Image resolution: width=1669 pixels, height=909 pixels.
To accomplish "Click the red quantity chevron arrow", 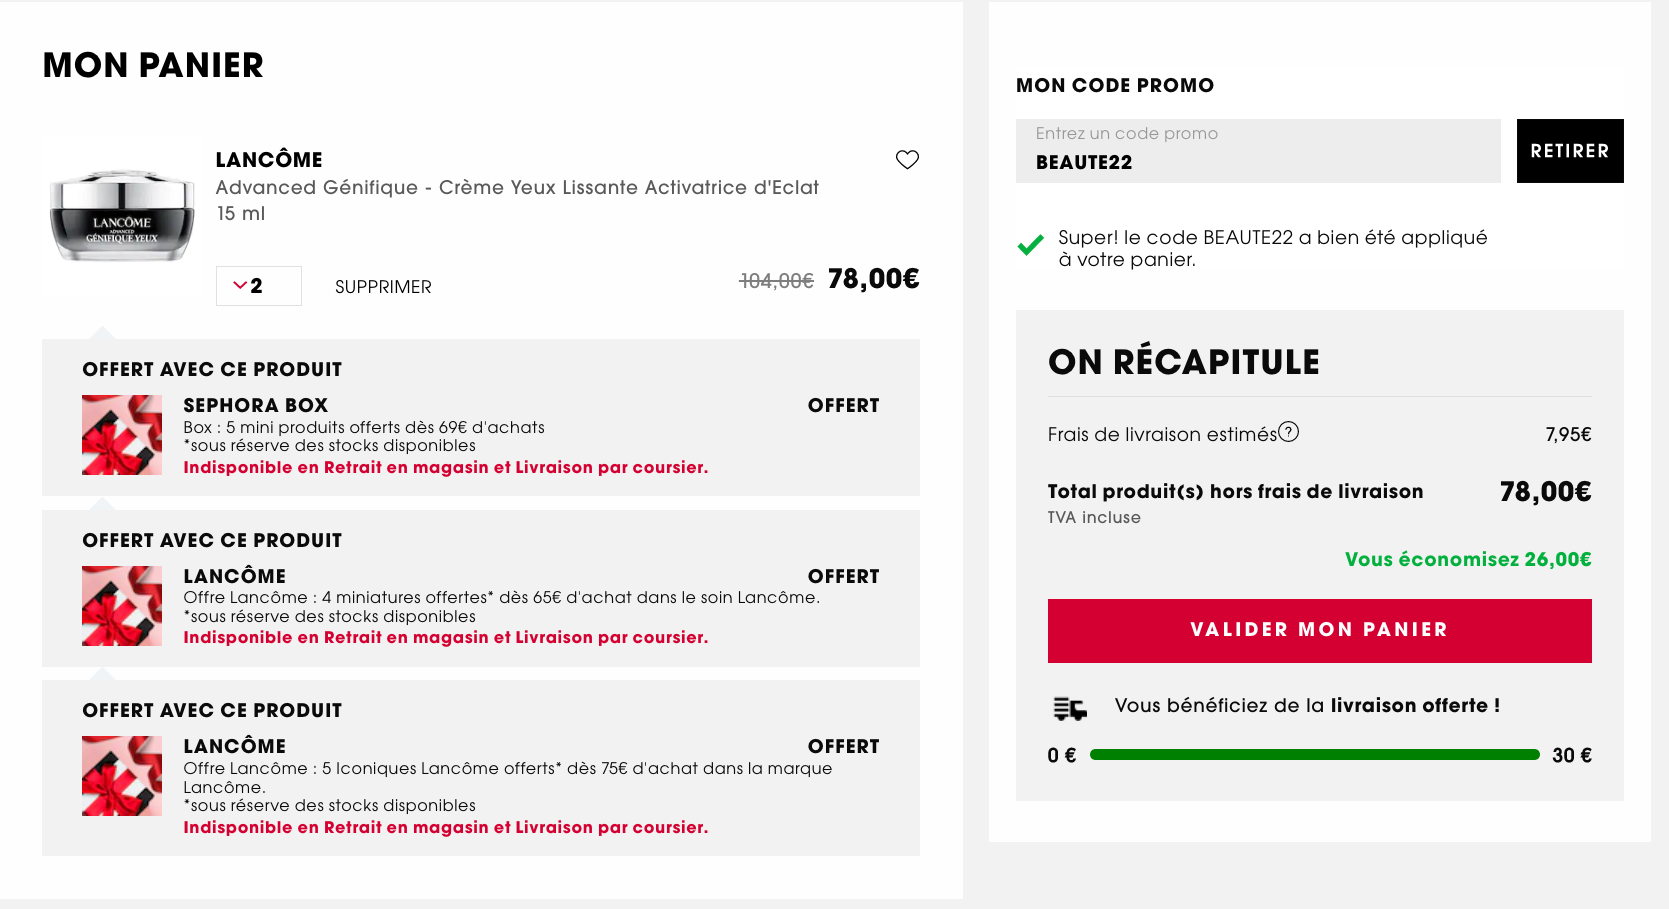I will (x=240, y=286).
